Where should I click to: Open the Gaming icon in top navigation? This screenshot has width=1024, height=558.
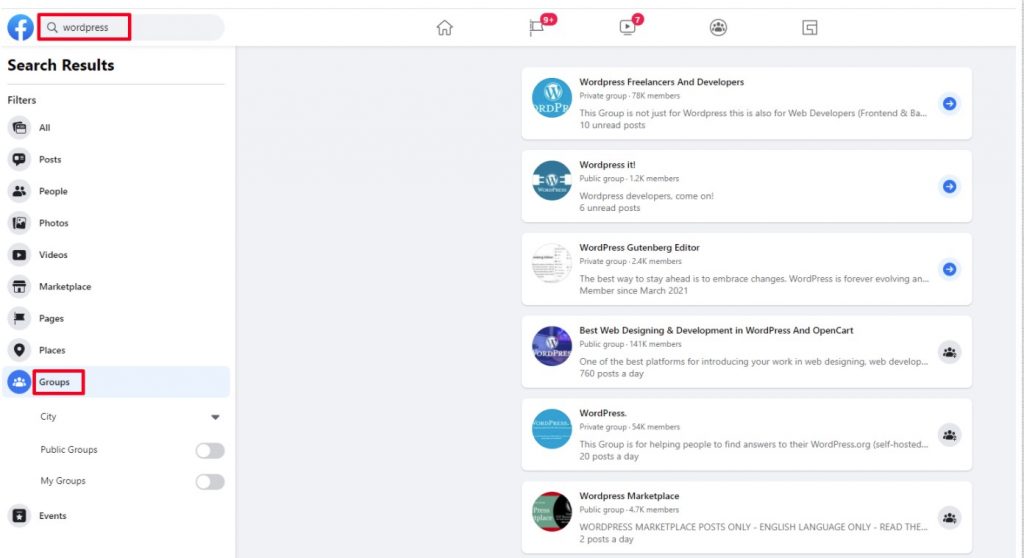coord(810,28)
